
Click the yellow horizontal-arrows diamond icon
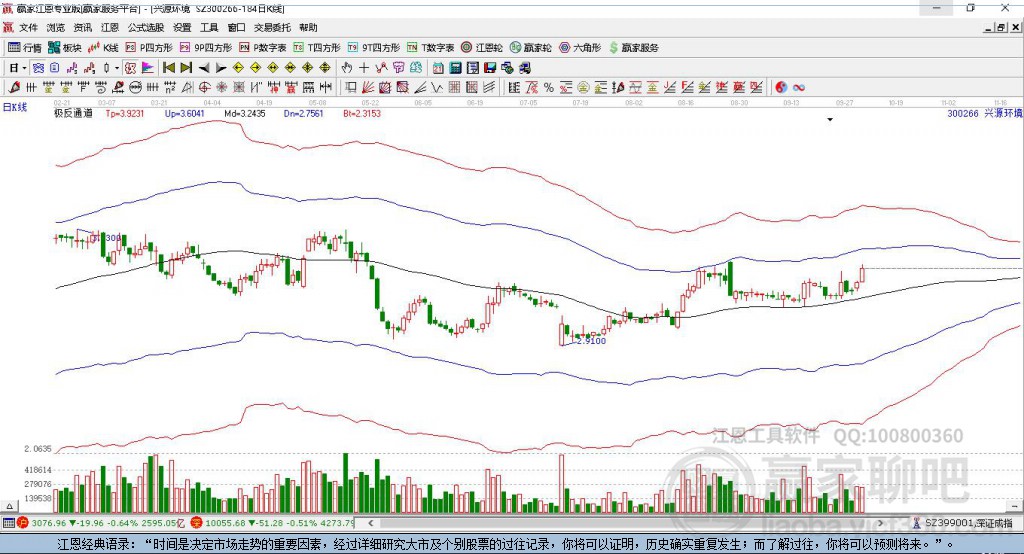point(273,68)
